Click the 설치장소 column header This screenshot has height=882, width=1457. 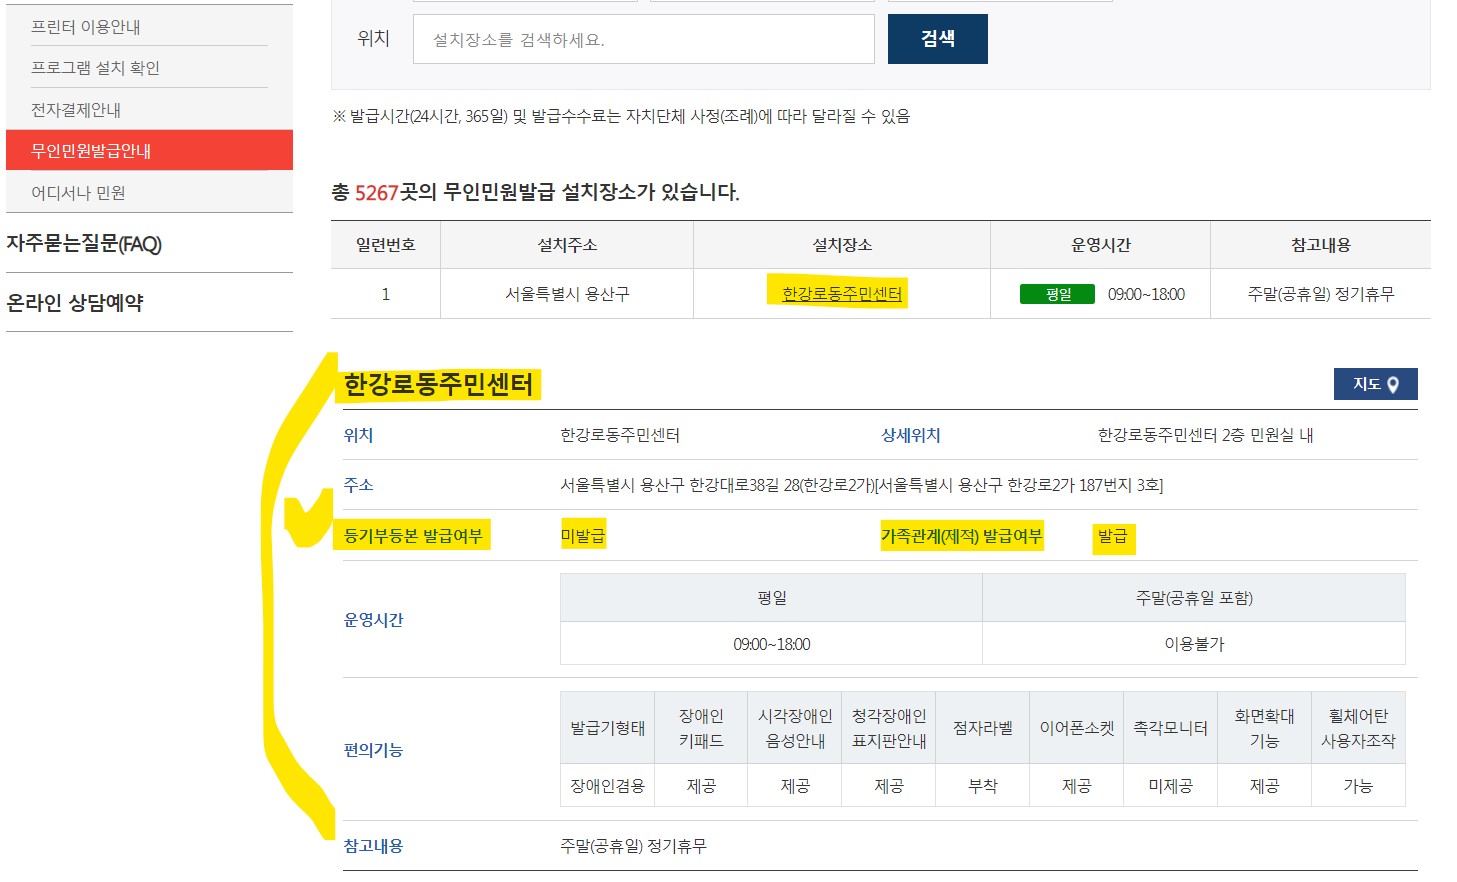[841, 244]
